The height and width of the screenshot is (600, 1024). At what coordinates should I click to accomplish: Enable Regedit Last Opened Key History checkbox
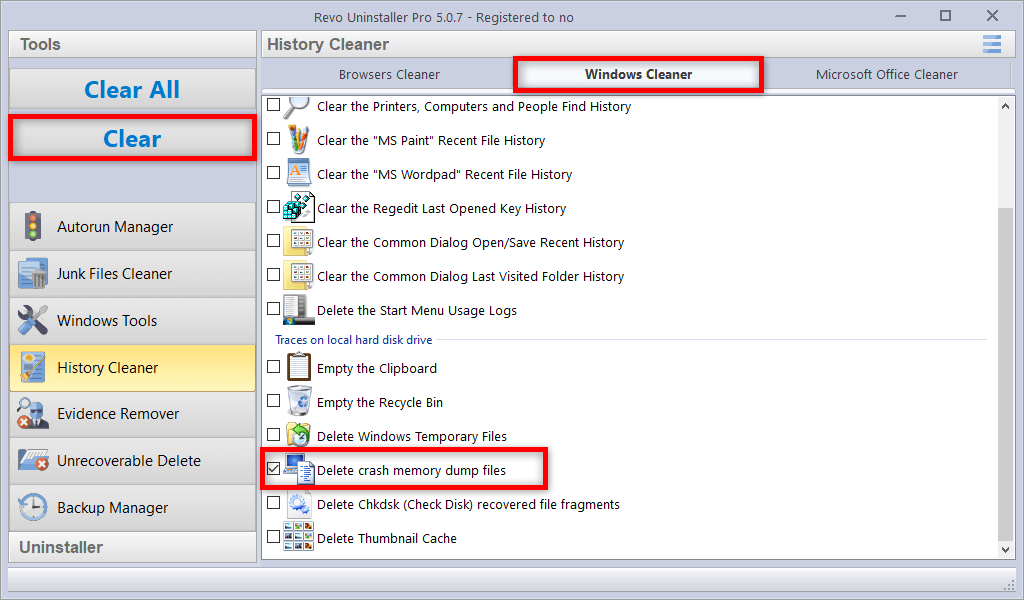click(274, 206)
